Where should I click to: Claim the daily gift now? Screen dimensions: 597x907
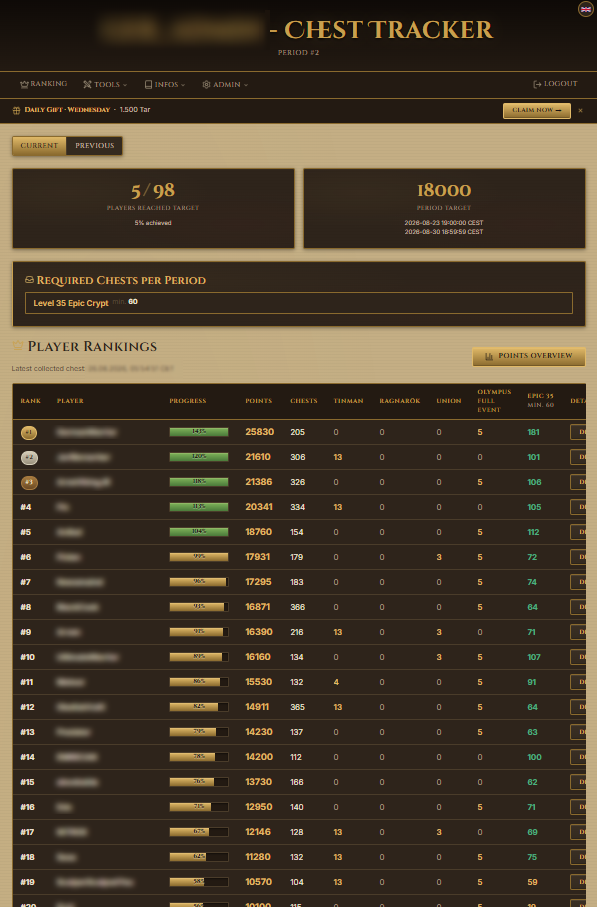tap(537, 110)
